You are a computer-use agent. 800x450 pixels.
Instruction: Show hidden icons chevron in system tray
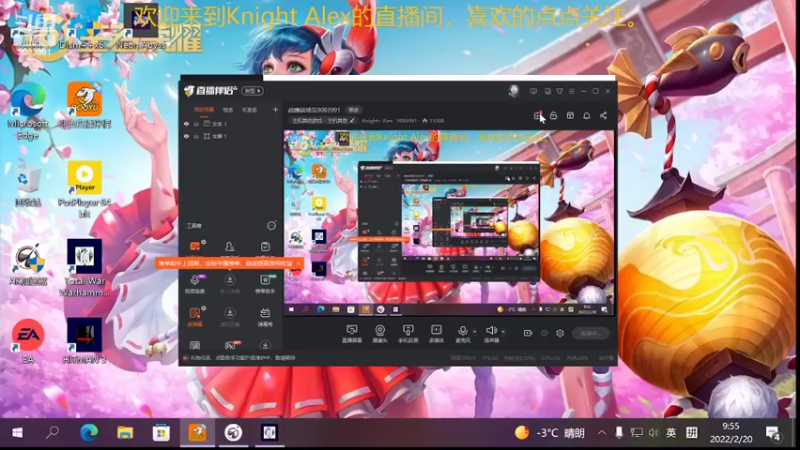click(602, 433)
